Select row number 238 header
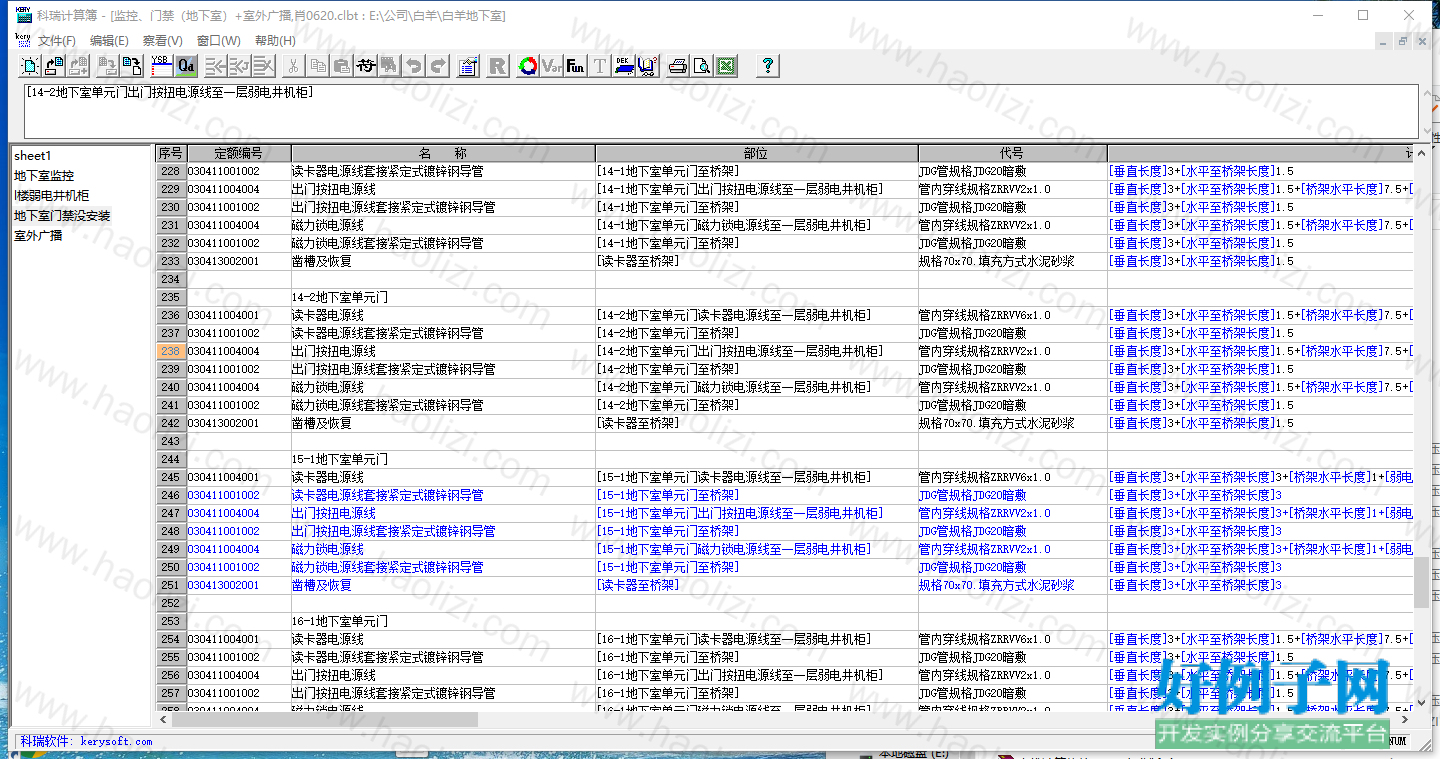This screenshot has width=1440, height=759. click(x=170, y=351)
